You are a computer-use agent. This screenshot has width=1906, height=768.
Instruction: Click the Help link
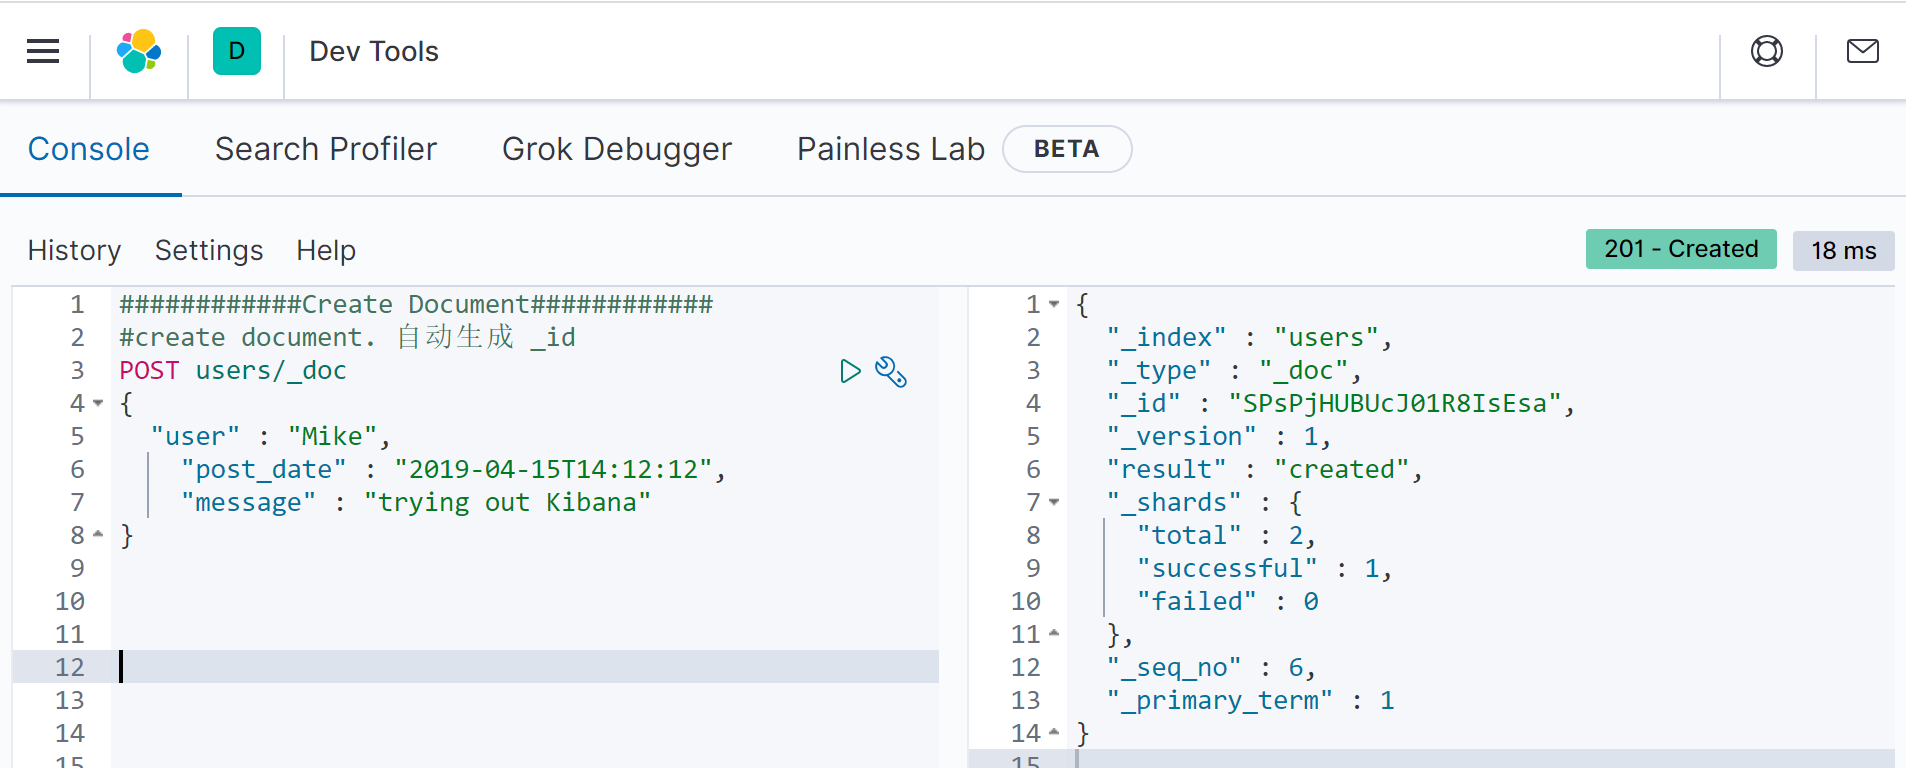point(326,250)
